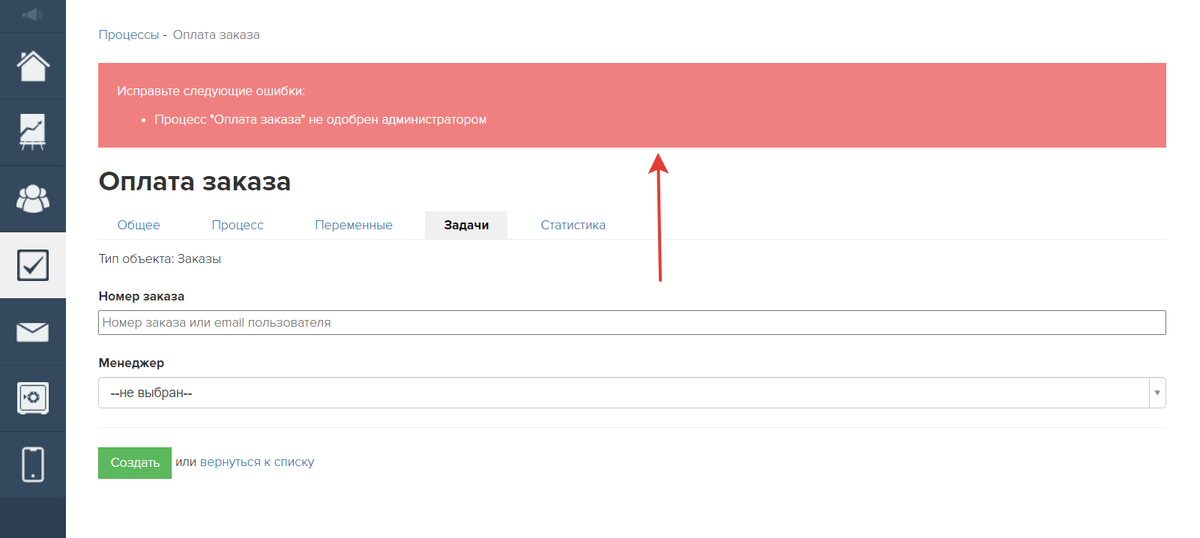The height and width of the screenshot is (538, 1200).
Task: Select the checkmark tasks icon in sidebar
Action: pyautogui.click(x=32, y=265)
